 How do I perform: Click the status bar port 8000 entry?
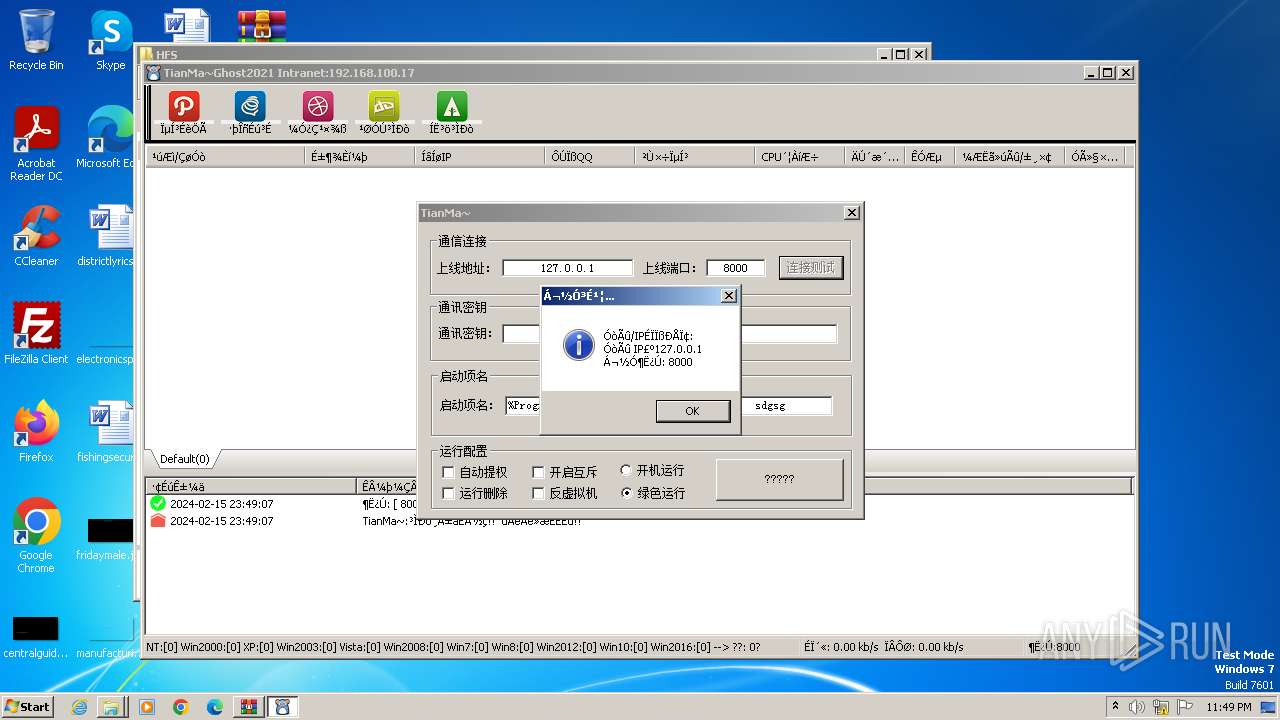tap(1054, 647)
